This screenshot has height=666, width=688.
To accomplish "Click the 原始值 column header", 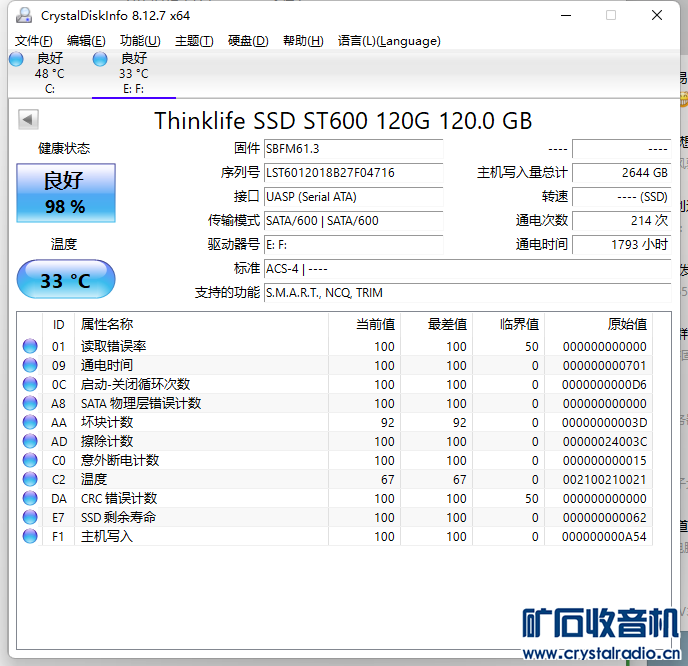I will coord(598,325).
